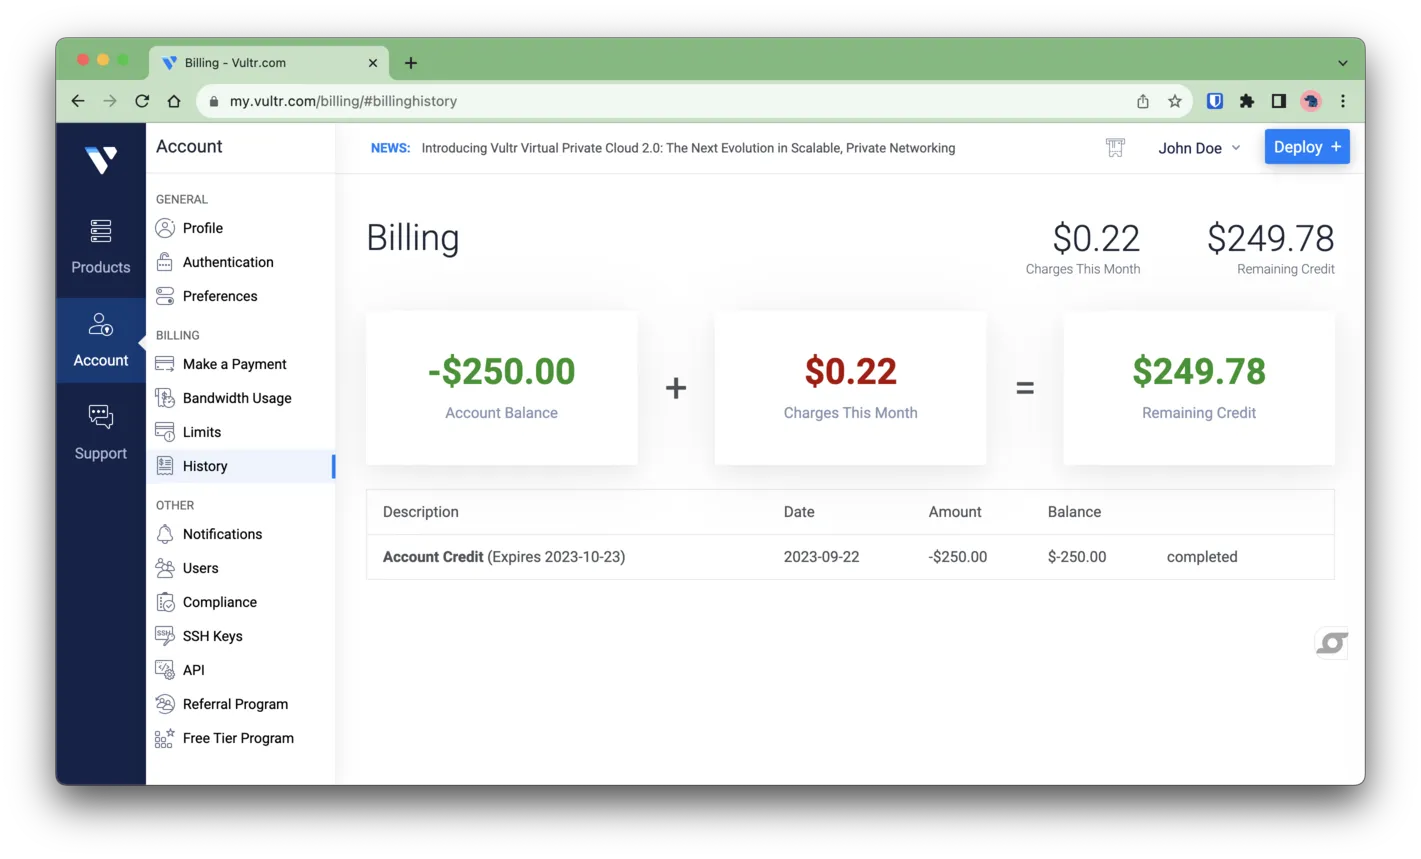Expand the John Doe account dropdown
The height and width of the screenshot is (859, 1421).
(1199, 148)
